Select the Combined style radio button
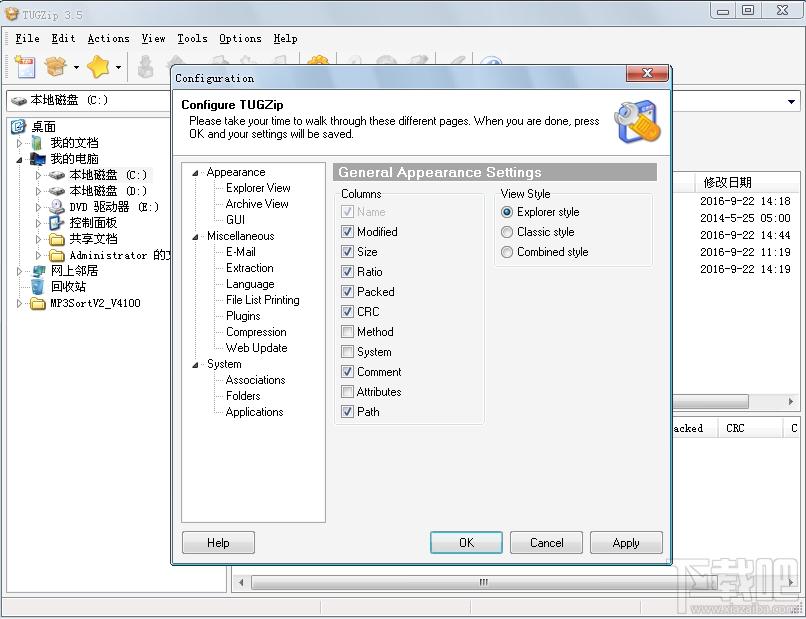This screenshot has height=619, width=806. pyautogui.click(x=507, y=252)
